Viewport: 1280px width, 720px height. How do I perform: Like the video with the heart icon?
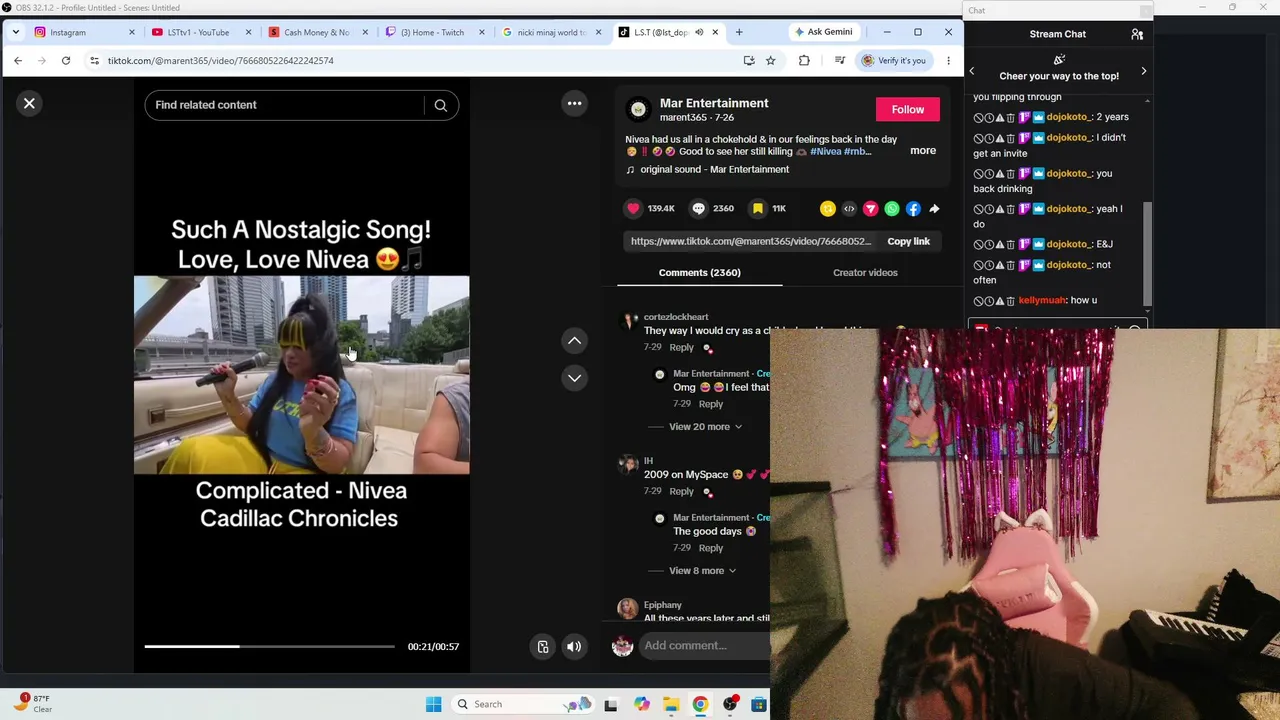(633, 208)
